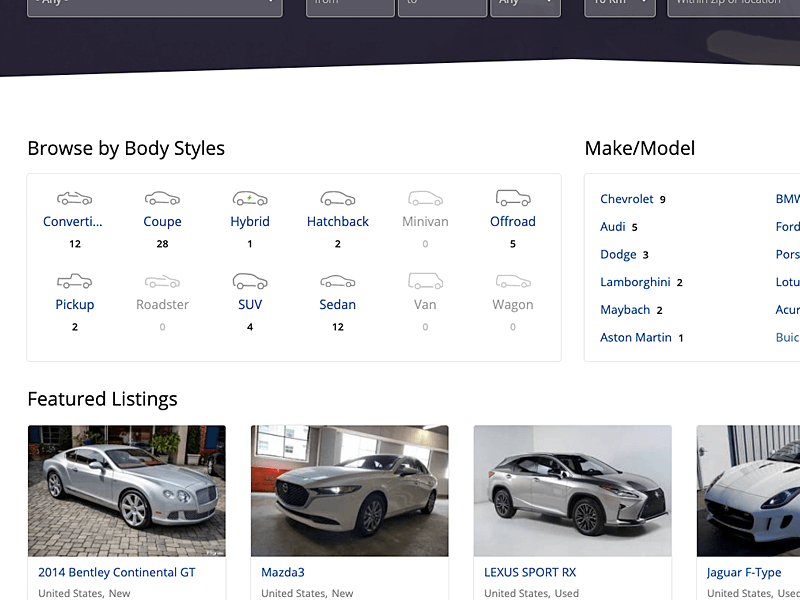
Task: Select the Sedan car icon
Action: click(338, 281)
